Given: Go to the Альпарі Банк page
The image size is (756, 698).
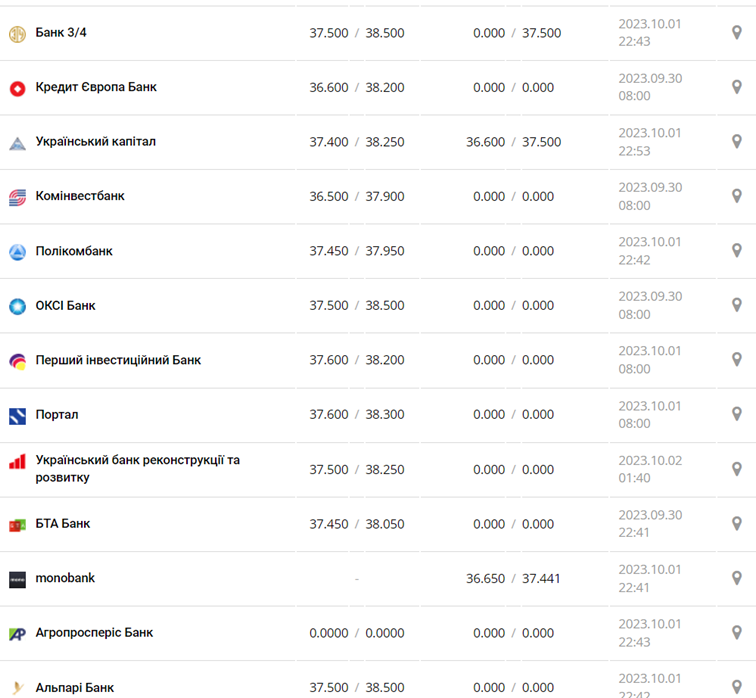Looking at the screenshot, I should tap(75, 688).
